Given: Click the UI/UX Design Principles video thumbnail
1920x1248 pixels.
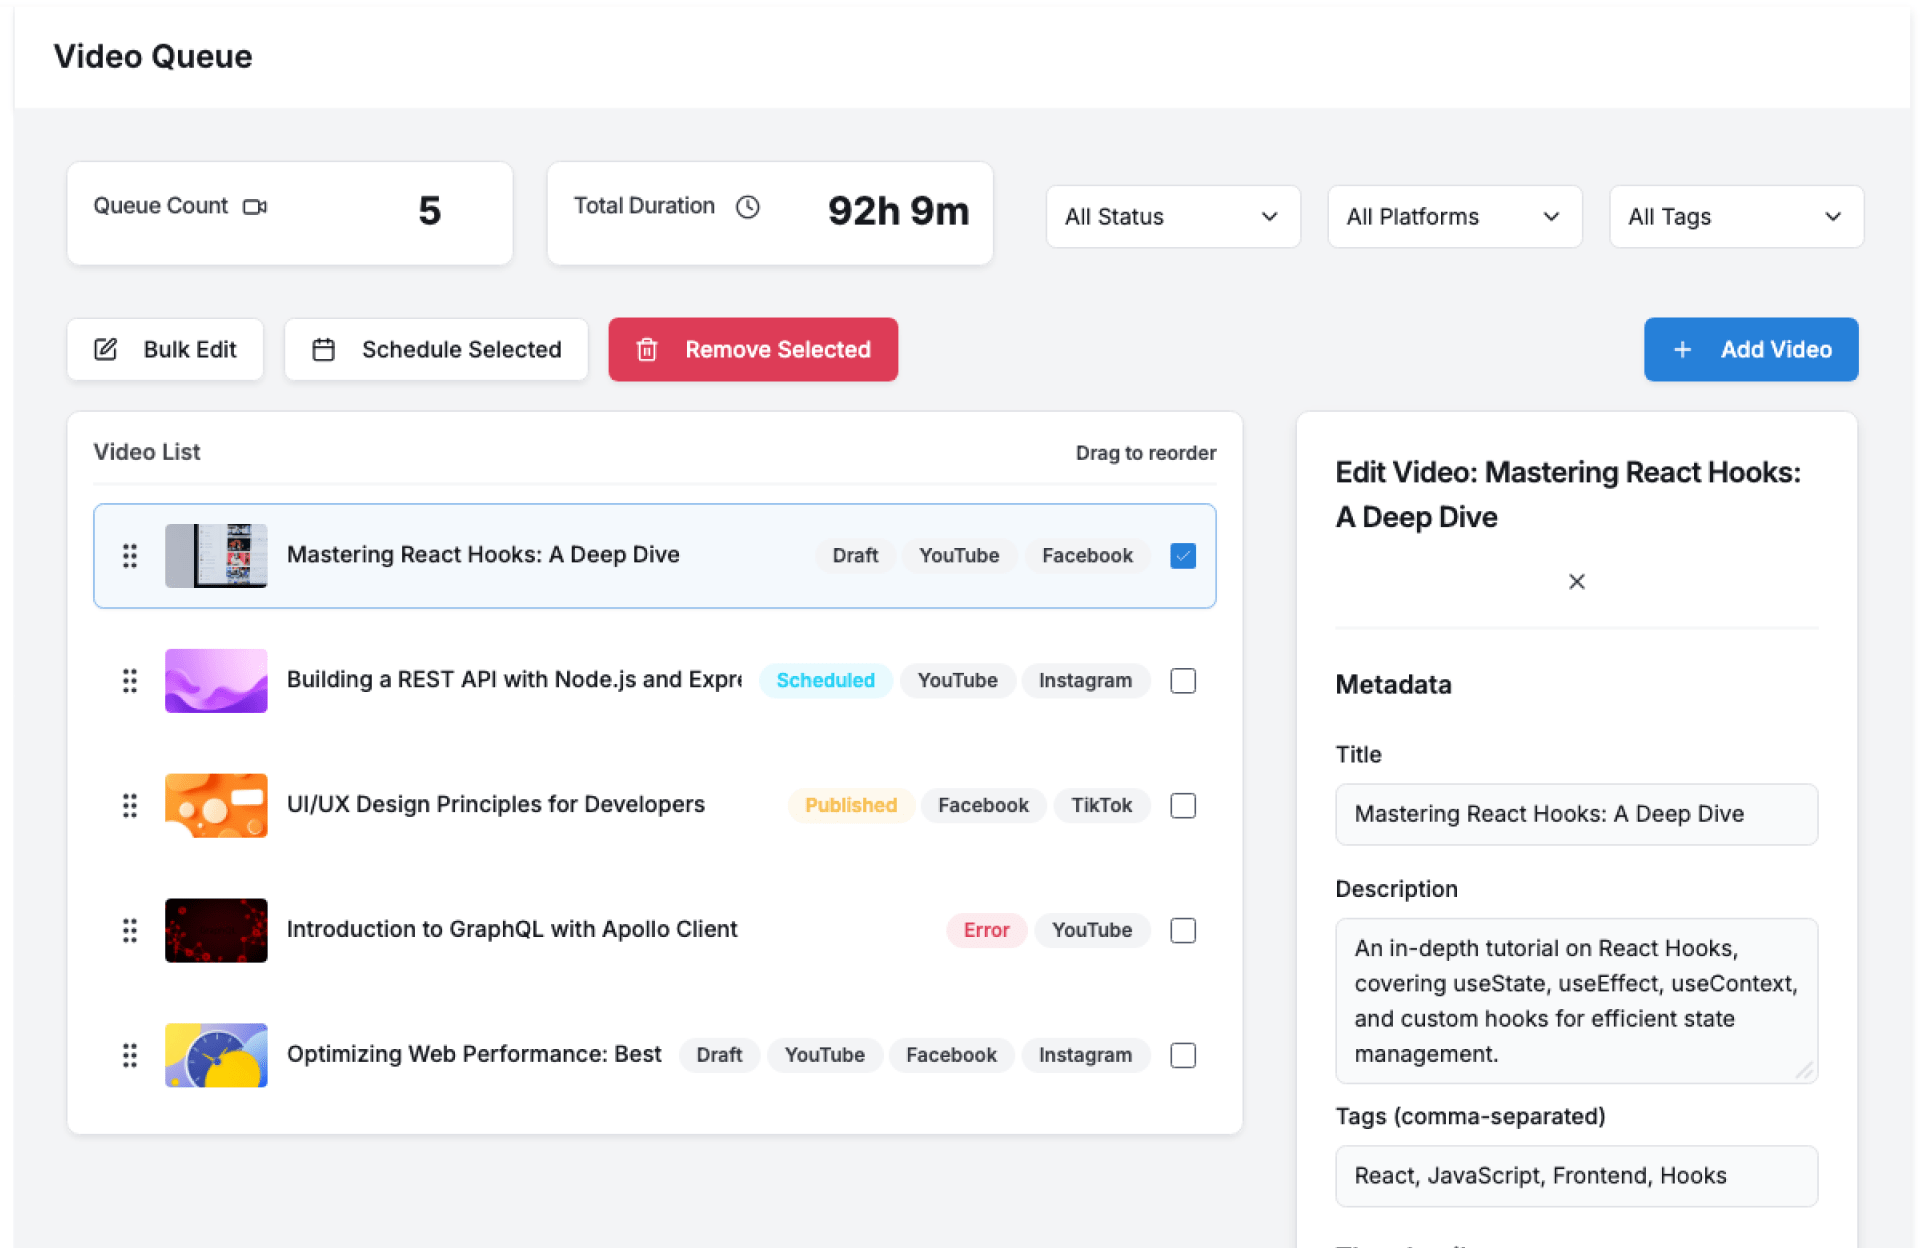Looking at the screenshot, I should 216,806.
